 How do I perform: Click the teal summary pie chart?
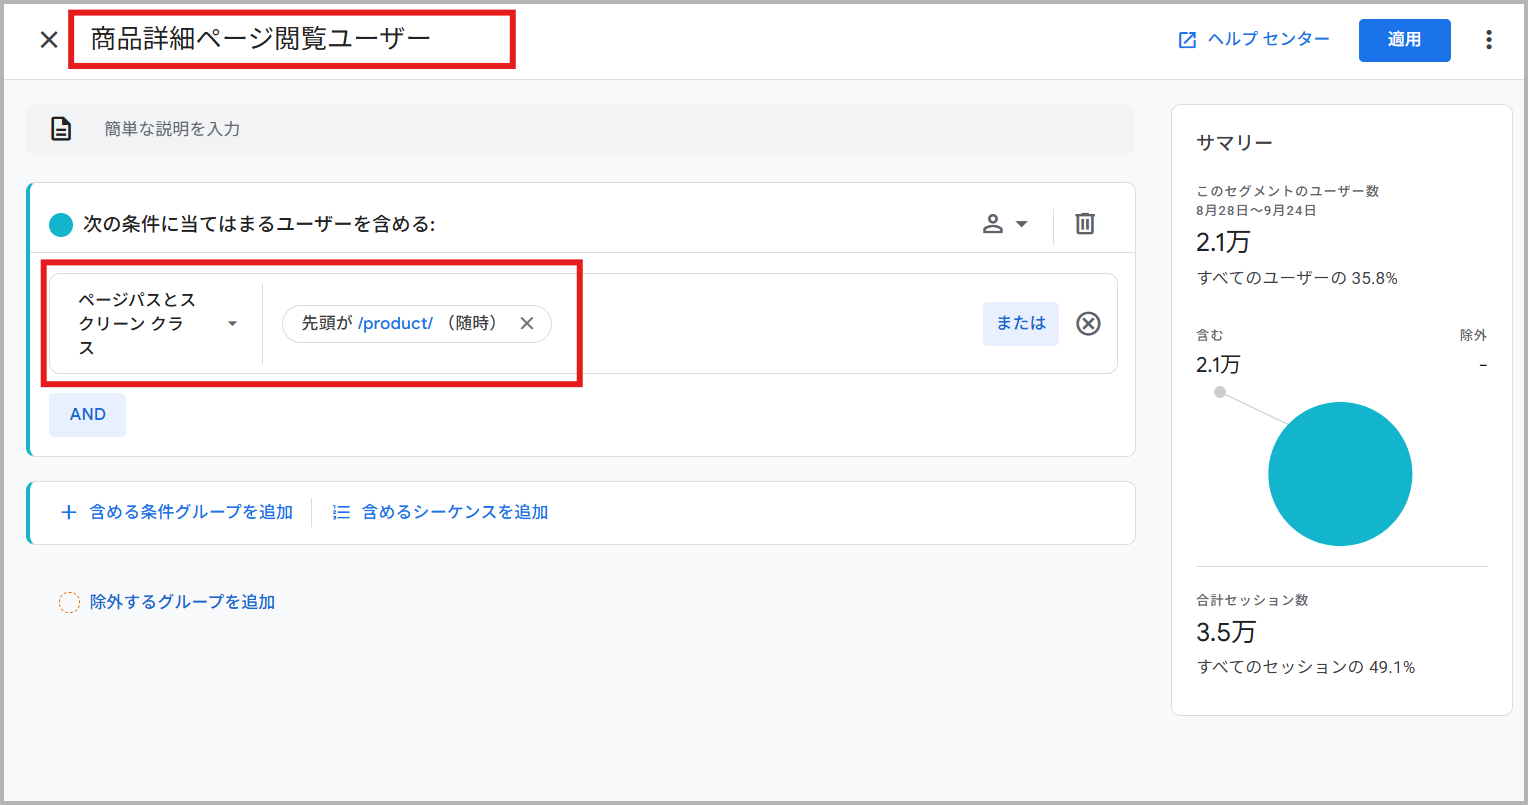tap(1339, 474)
